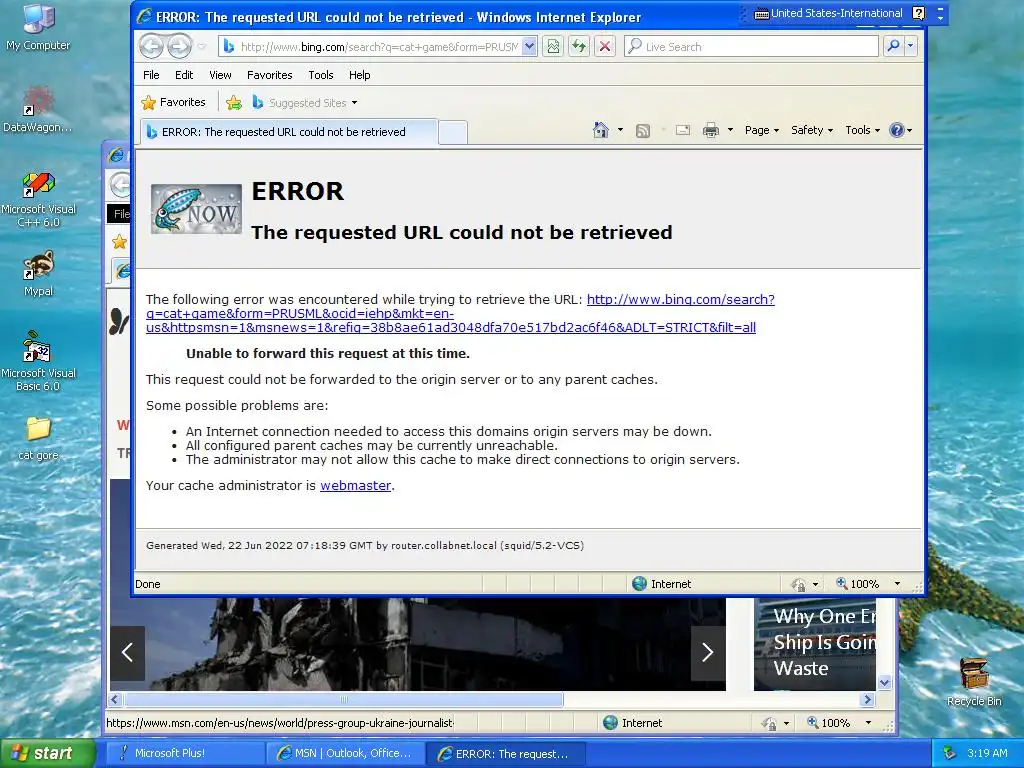Open My Computer desktop icon
This screenshot has width=1024, height=768.
click(38, 27)
